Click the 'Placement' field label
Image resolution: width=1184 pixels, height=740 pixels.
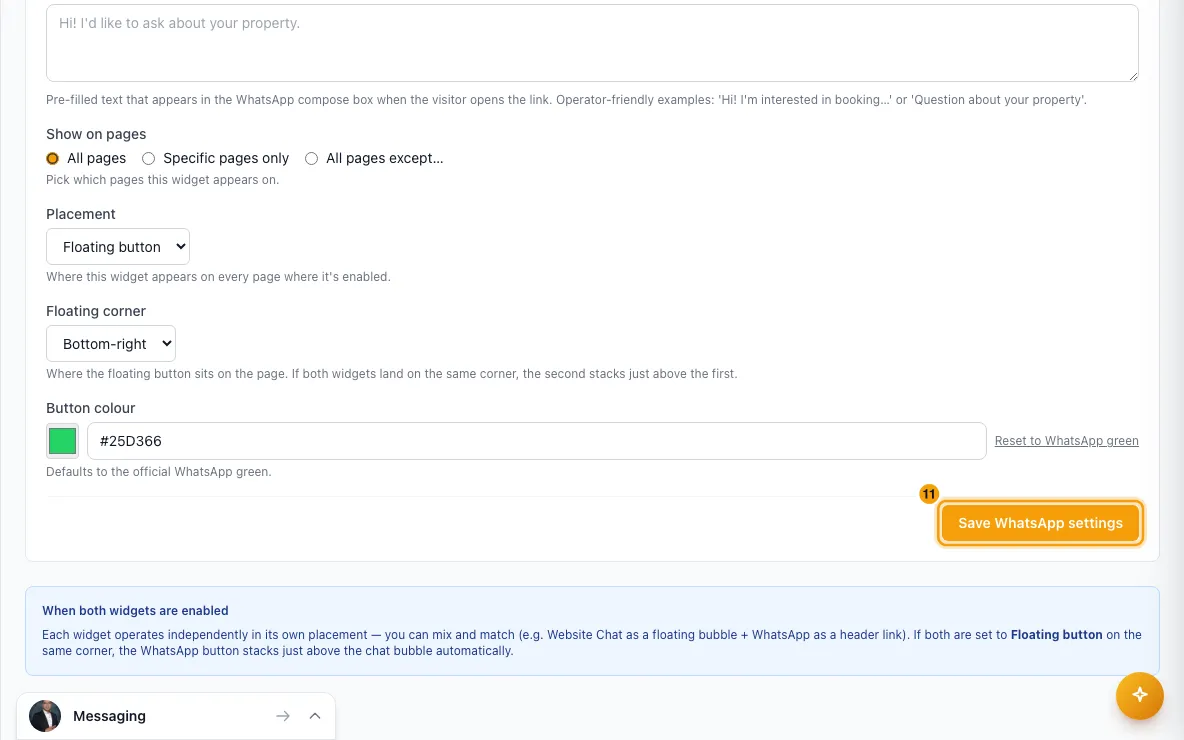pos(81,214)
